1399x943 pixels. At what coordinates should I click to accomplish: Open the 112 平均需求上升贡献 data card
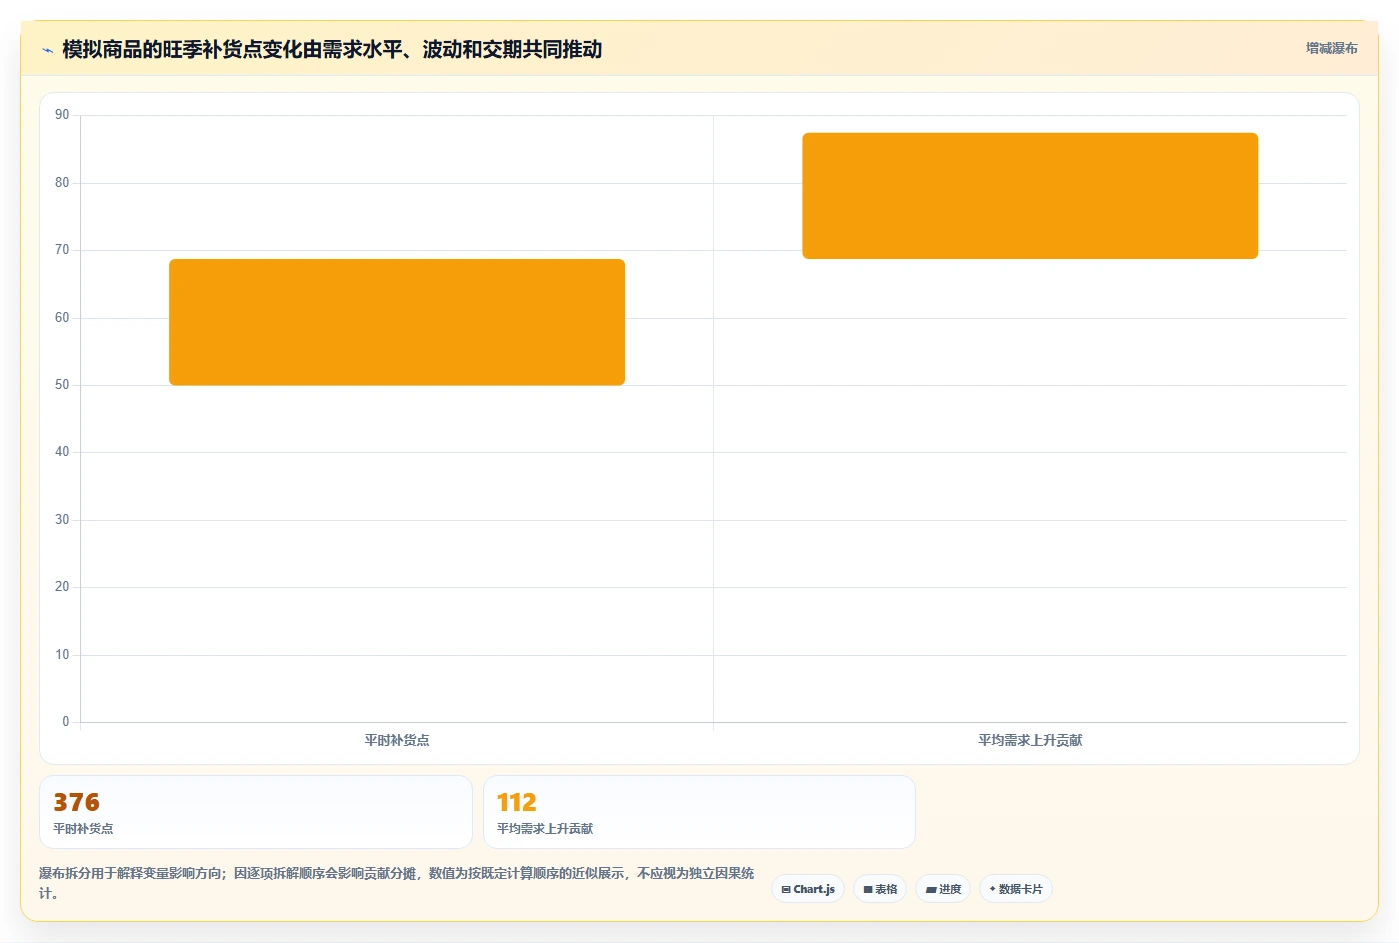tap(699, 812)
